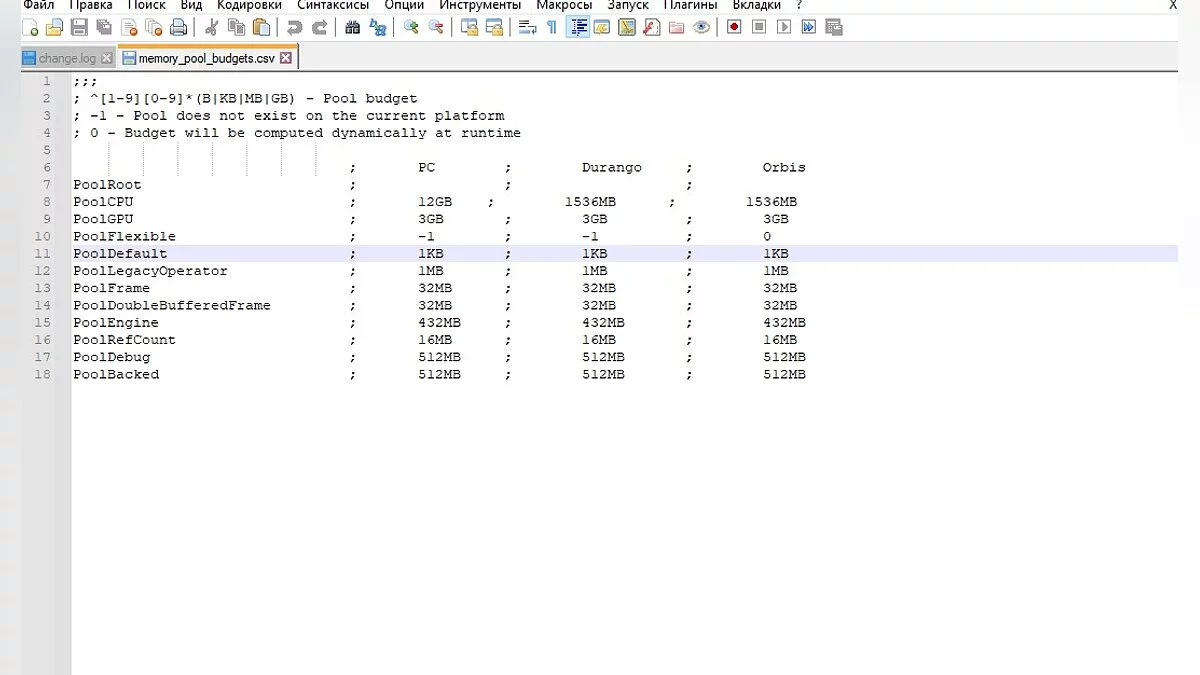The width and height of the screenshot is (1200, 675).
Task: Open Find with the binoculars icon
Action: click(352, 28)
